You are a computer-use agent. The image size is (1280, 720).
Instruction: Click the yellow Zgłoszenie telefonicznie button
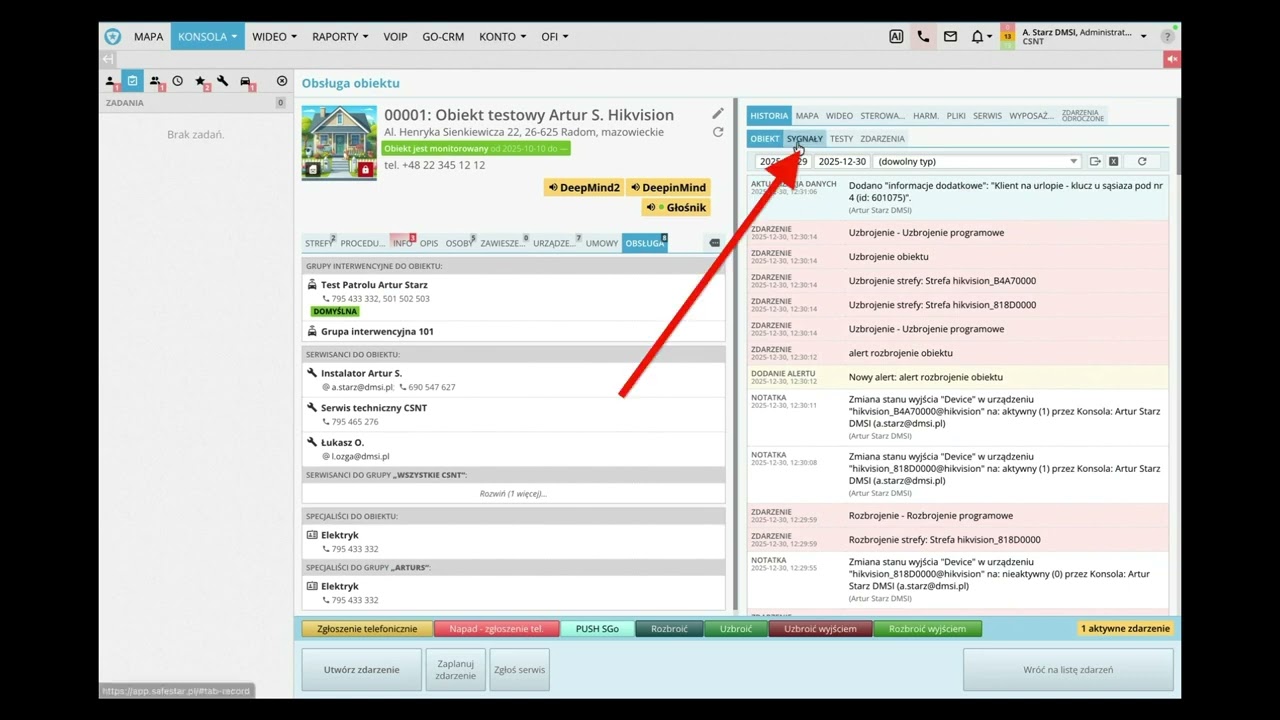point(367,629)
